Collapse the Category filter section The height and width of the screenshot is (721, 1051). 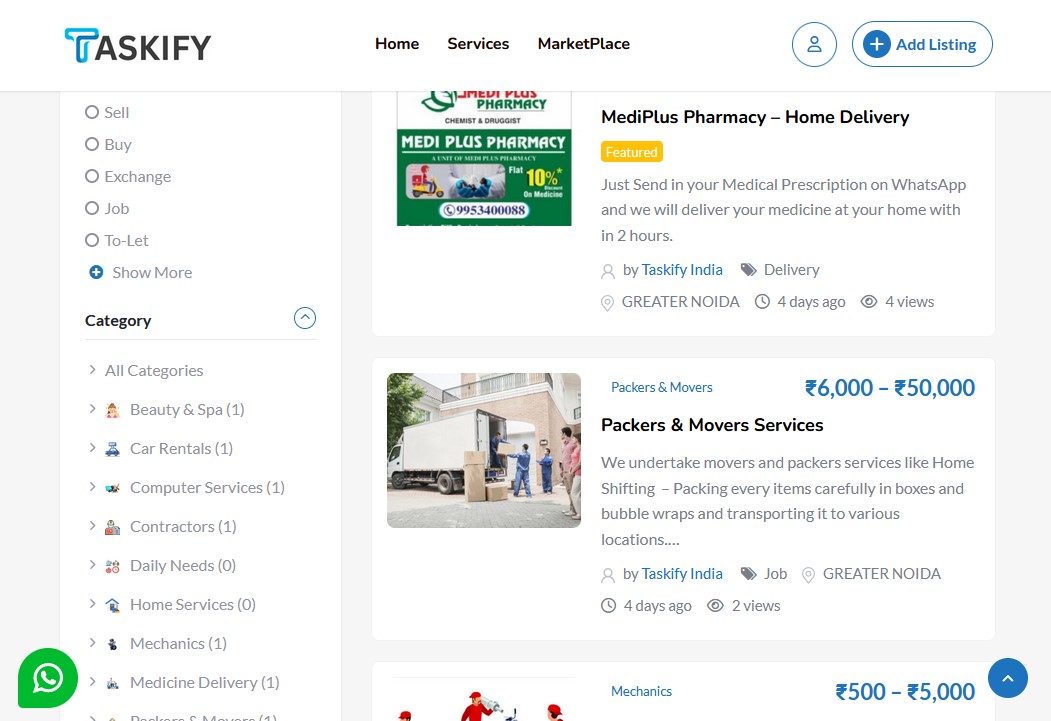pyautogui.click(x=305, y=318)
